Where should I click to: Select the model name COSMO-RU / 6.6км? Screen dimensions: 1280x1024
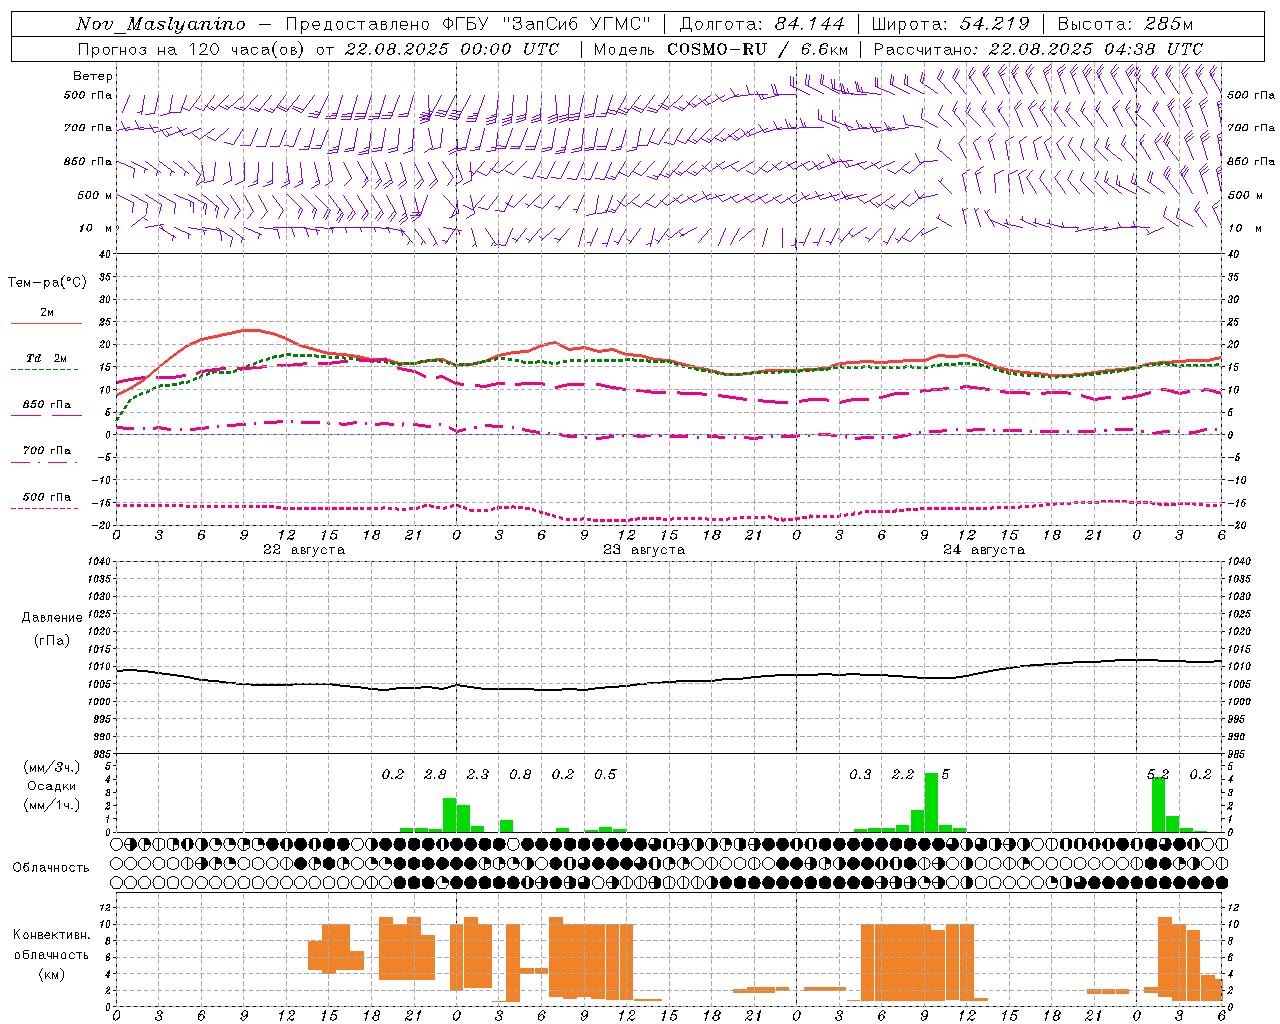pos(758,49)
